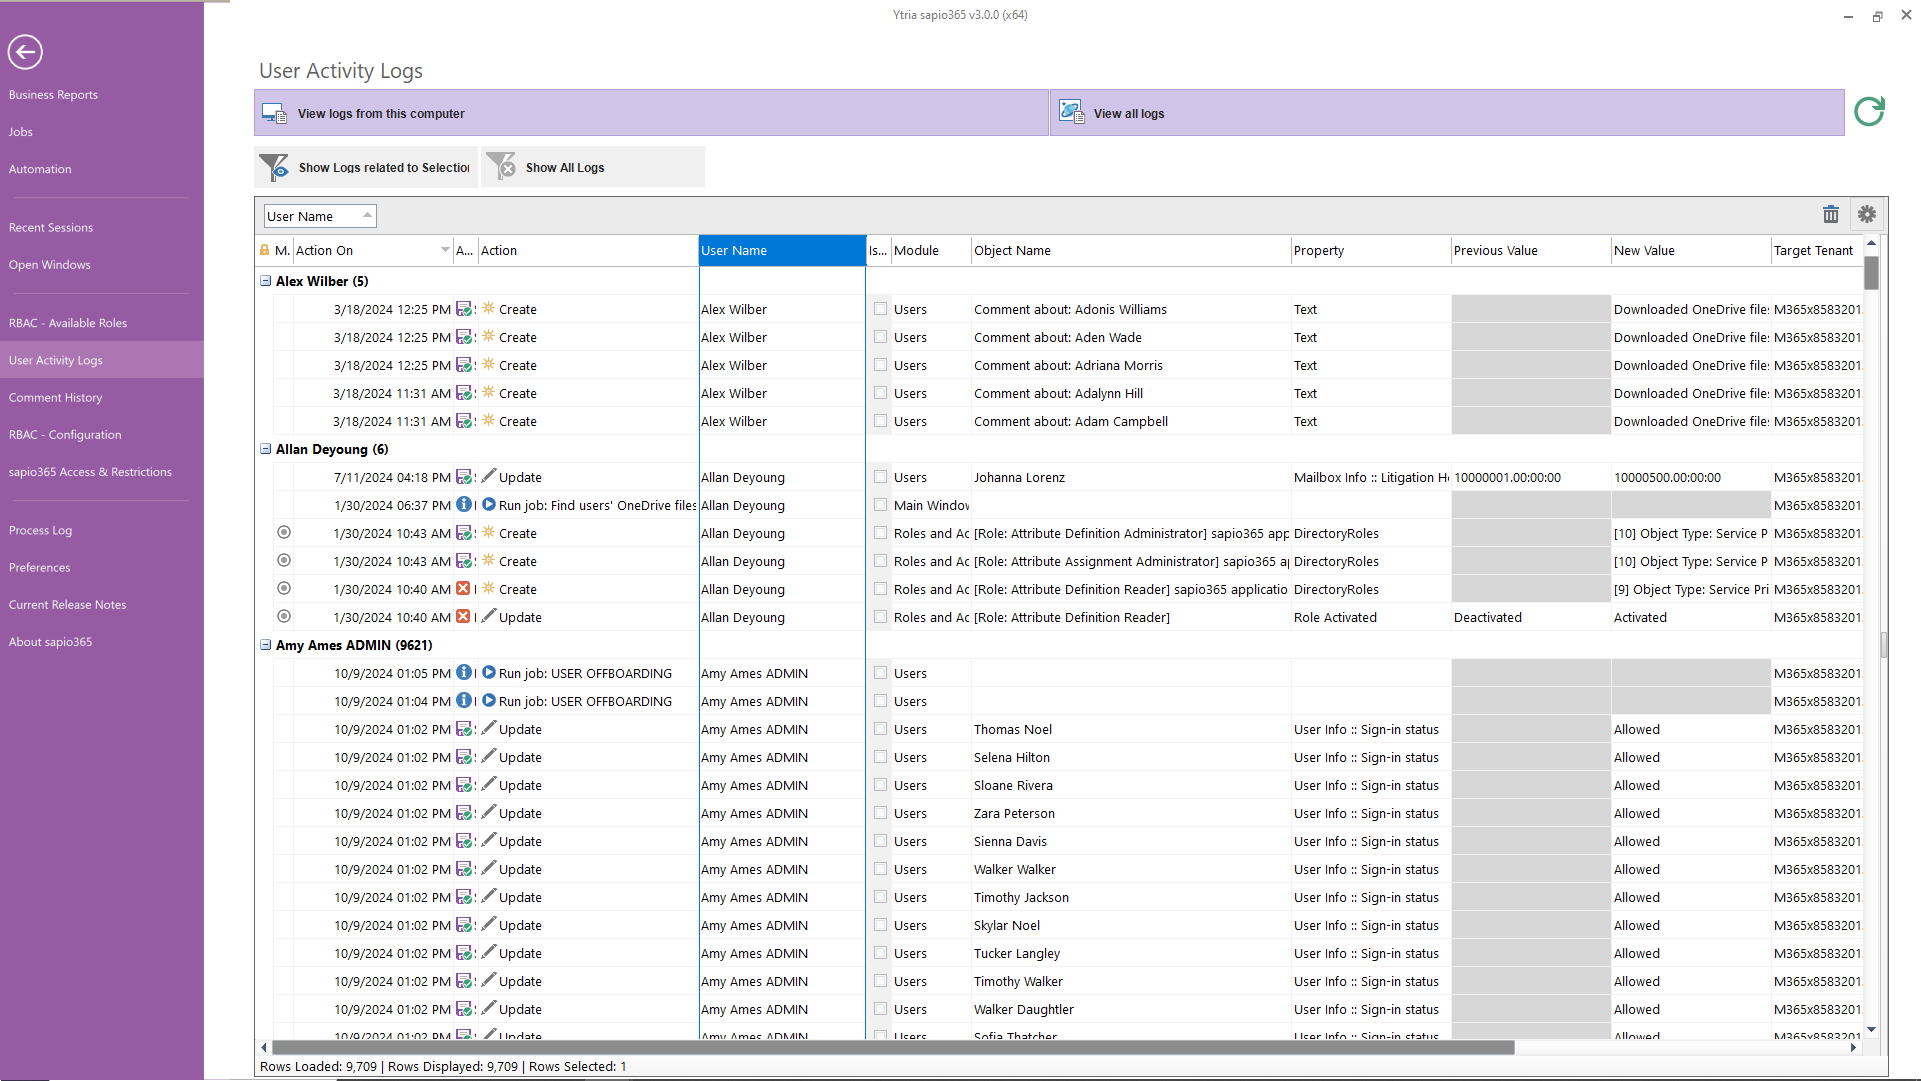The width and height of the screenshot is (1921, 1081).
Task: Open grid settings gear icon
Action: (1866, 214)
